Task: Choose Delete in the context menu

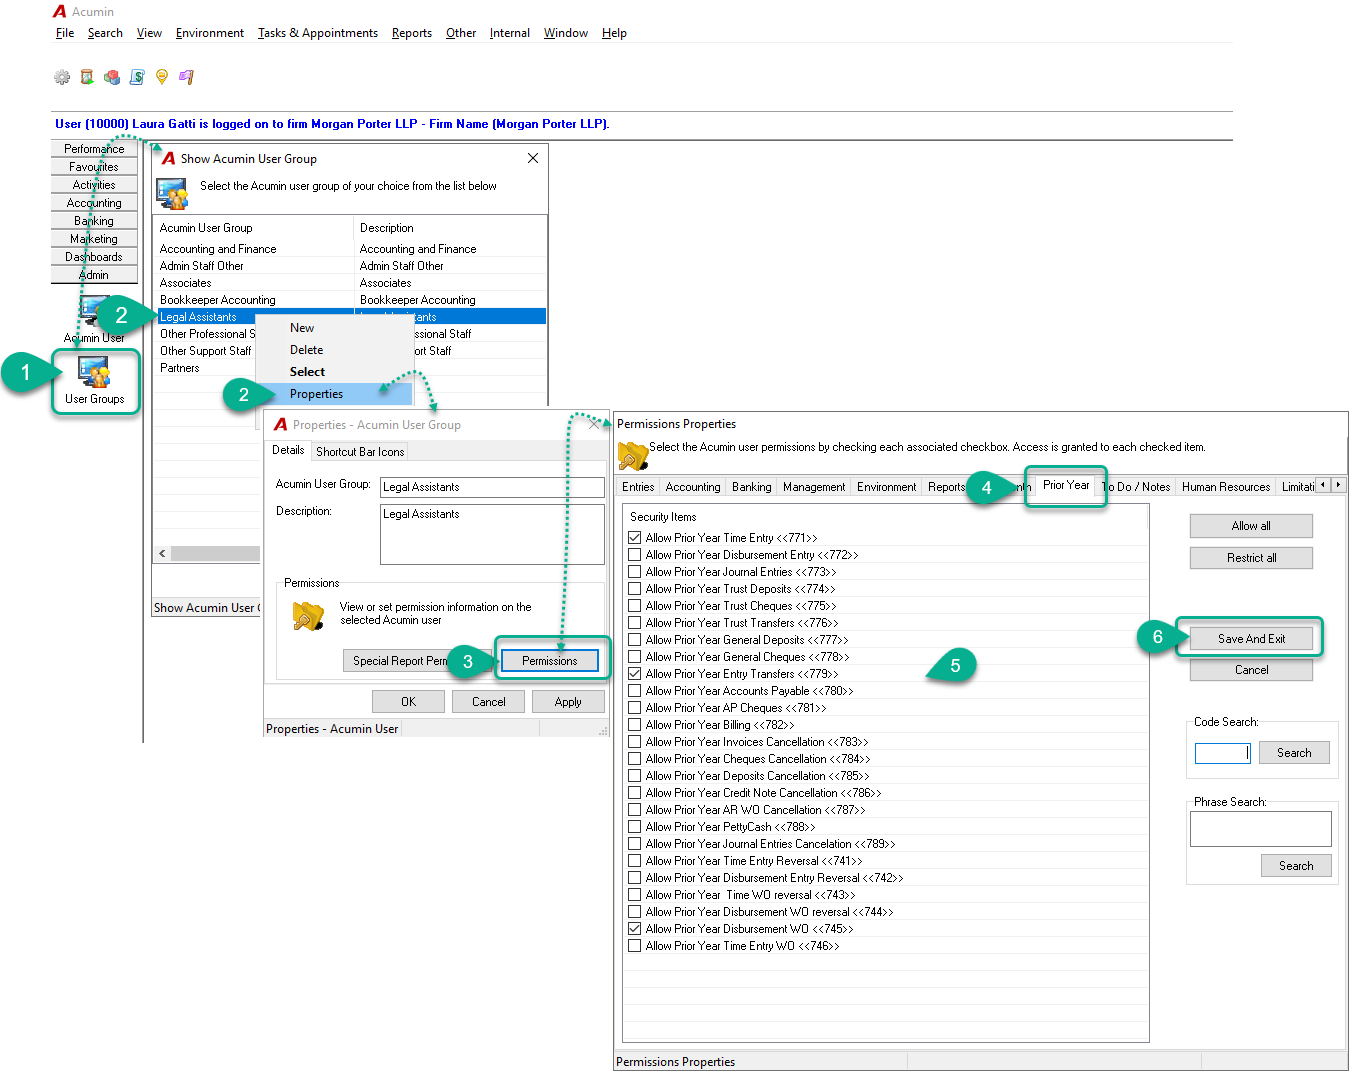Action: (x=306, y=350)
